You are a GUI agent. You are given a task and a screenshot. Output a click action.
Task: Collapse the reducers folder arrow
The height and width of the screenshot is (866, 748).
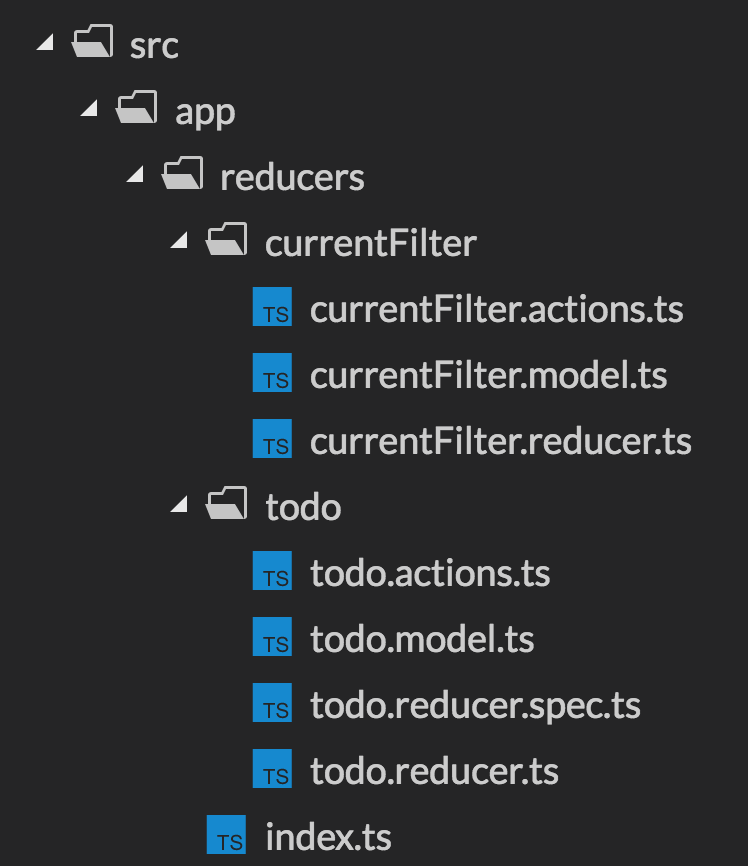pos(135,174)
